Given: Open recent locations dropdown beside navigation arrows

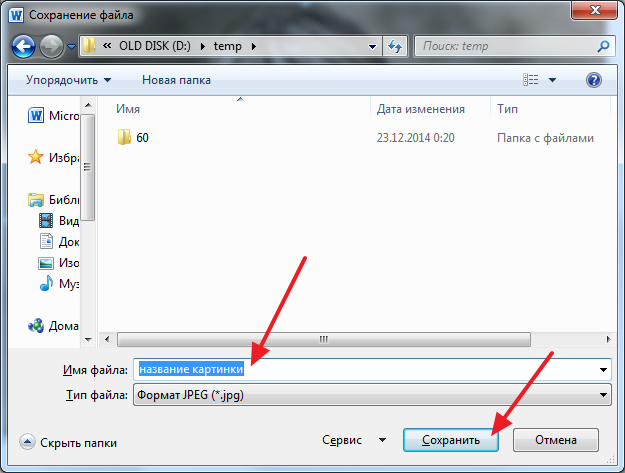Looking at the screenshot, I should point(71,47).
